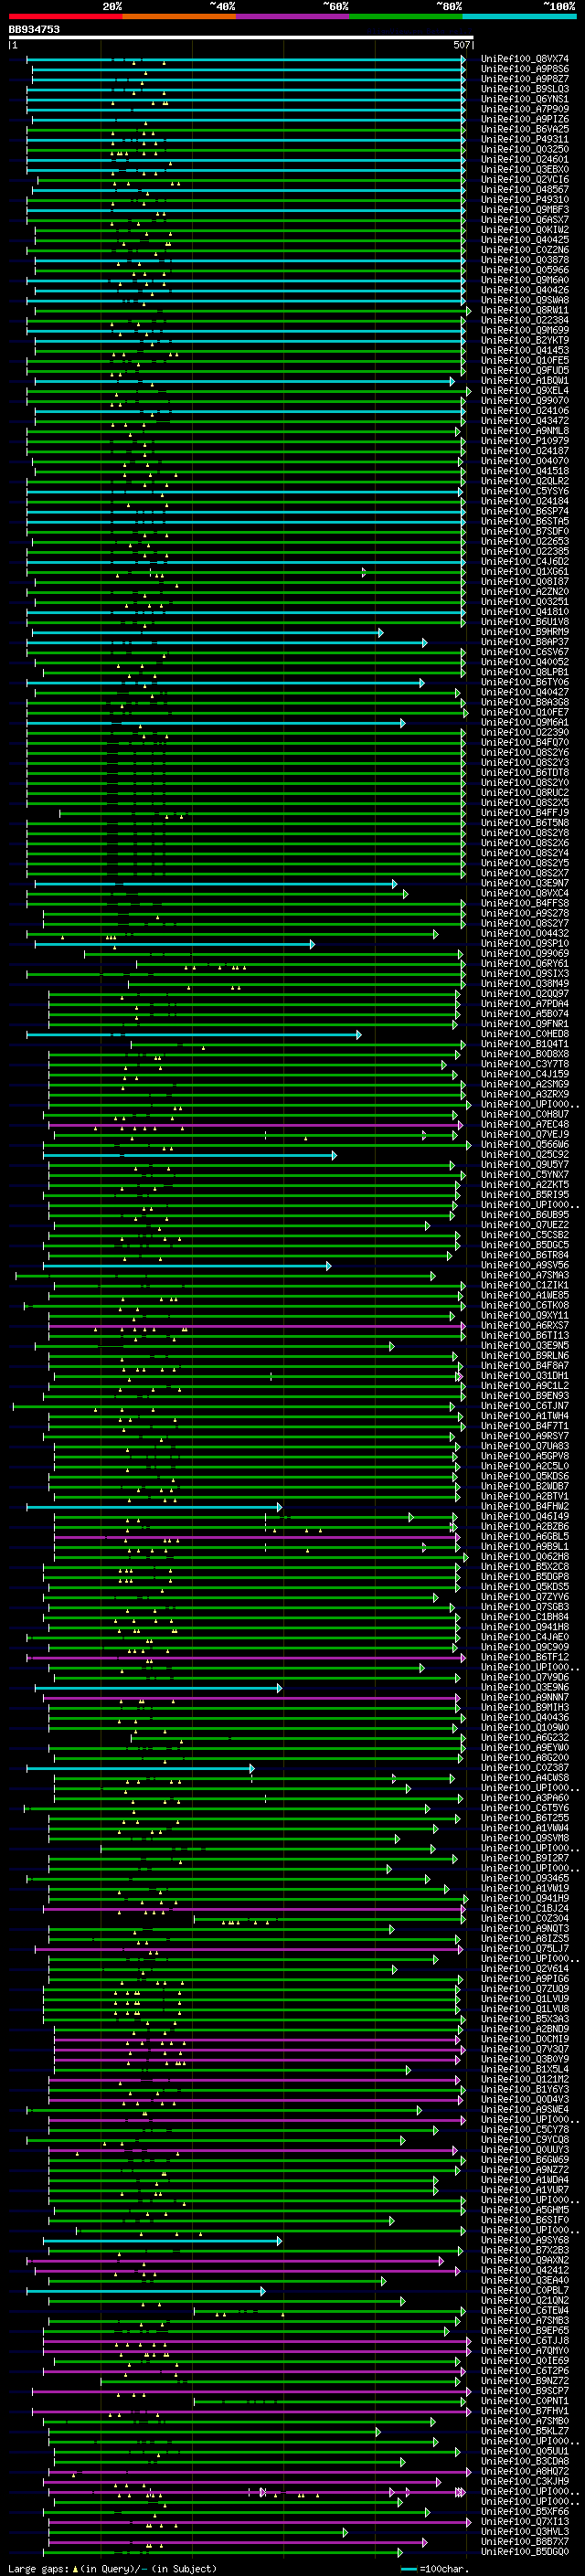Click the red 20% identity legend segment
585x2576 pixels.
[x=65, y=17]
